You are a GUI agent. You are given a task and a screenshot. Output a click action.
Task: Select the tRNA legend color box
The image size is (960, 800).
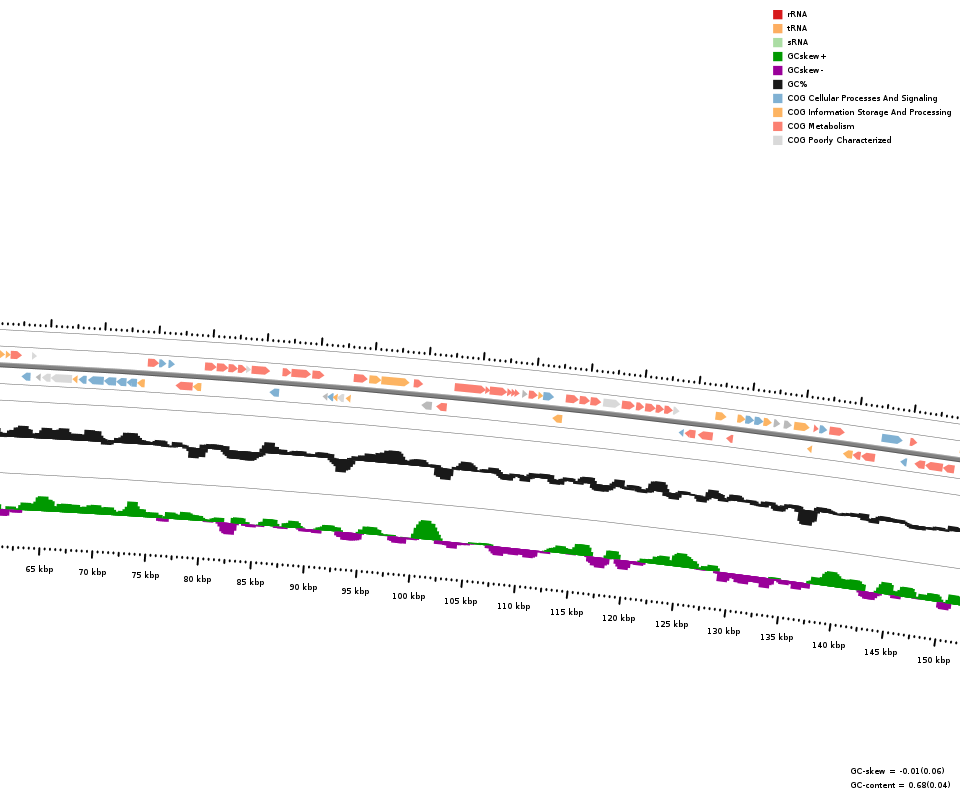[777, 28]
